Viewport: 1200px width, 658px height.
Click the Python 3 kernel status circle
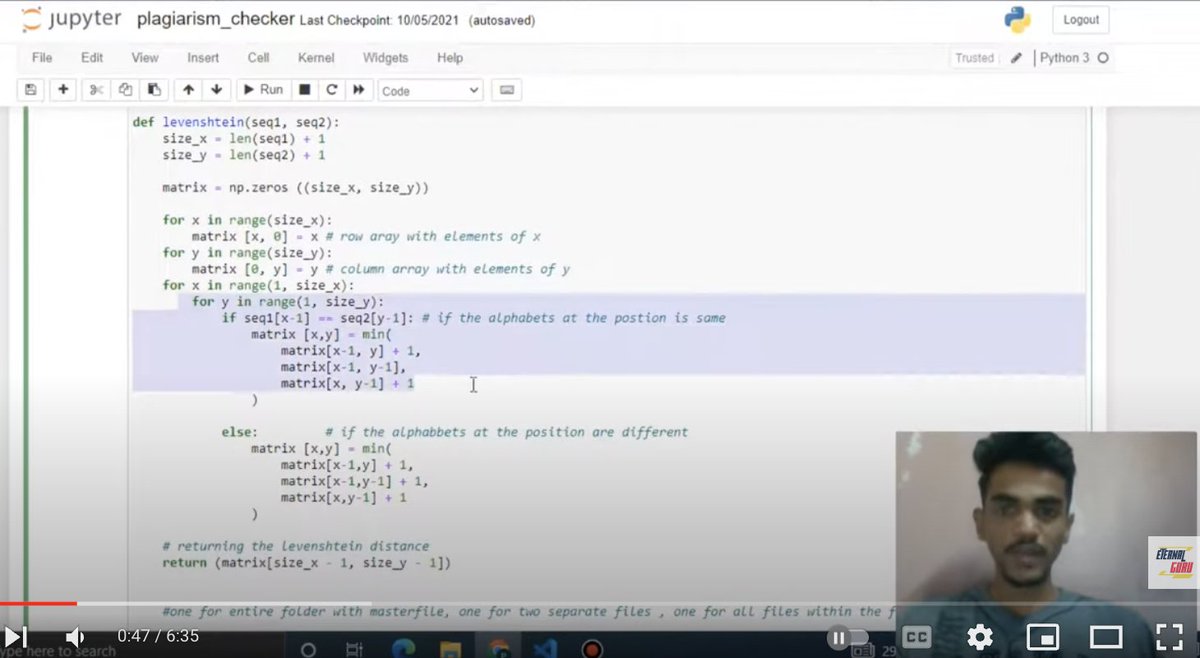(x=1103, y=58)
